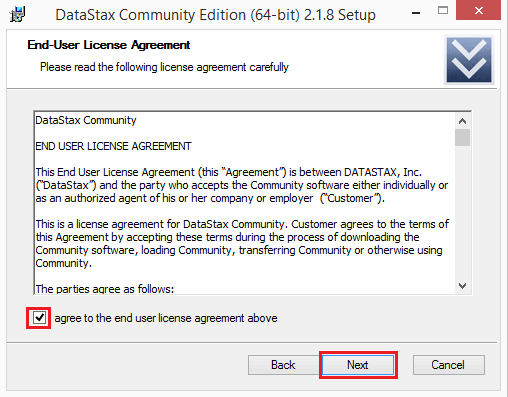Image resolution: width=508 pixels, height=397 pixels.
Task: Click the 'DataStax Community' line in license box
Action: (x=86, y=120)
